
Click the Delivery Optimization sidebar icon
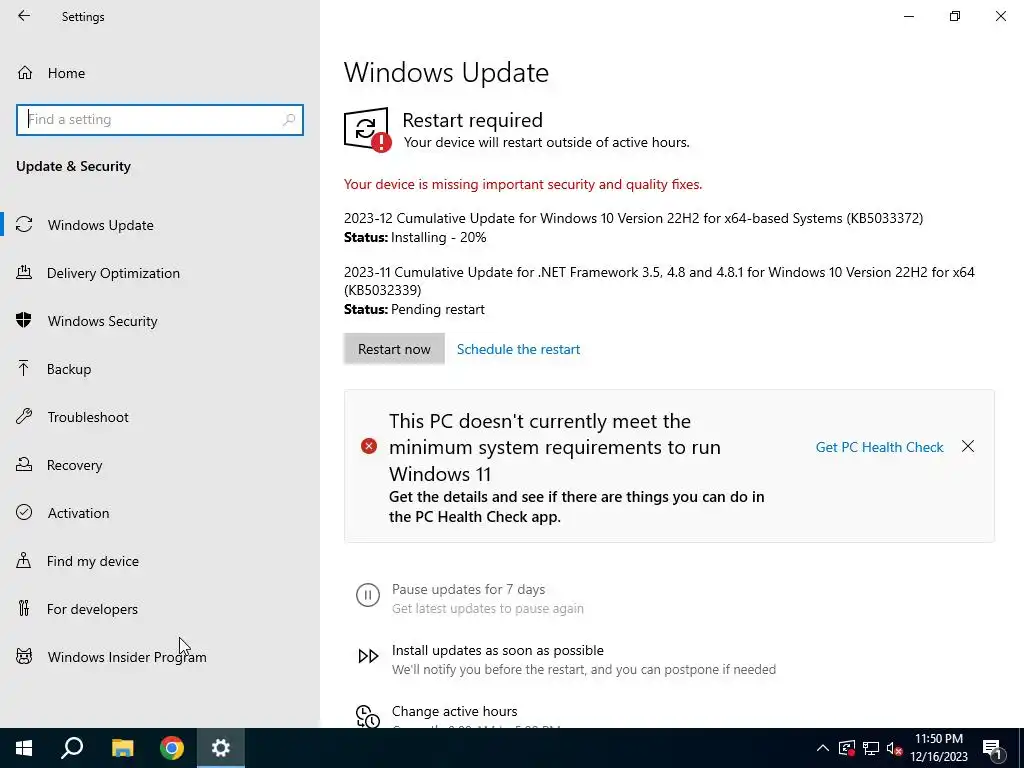click(24, 273)
